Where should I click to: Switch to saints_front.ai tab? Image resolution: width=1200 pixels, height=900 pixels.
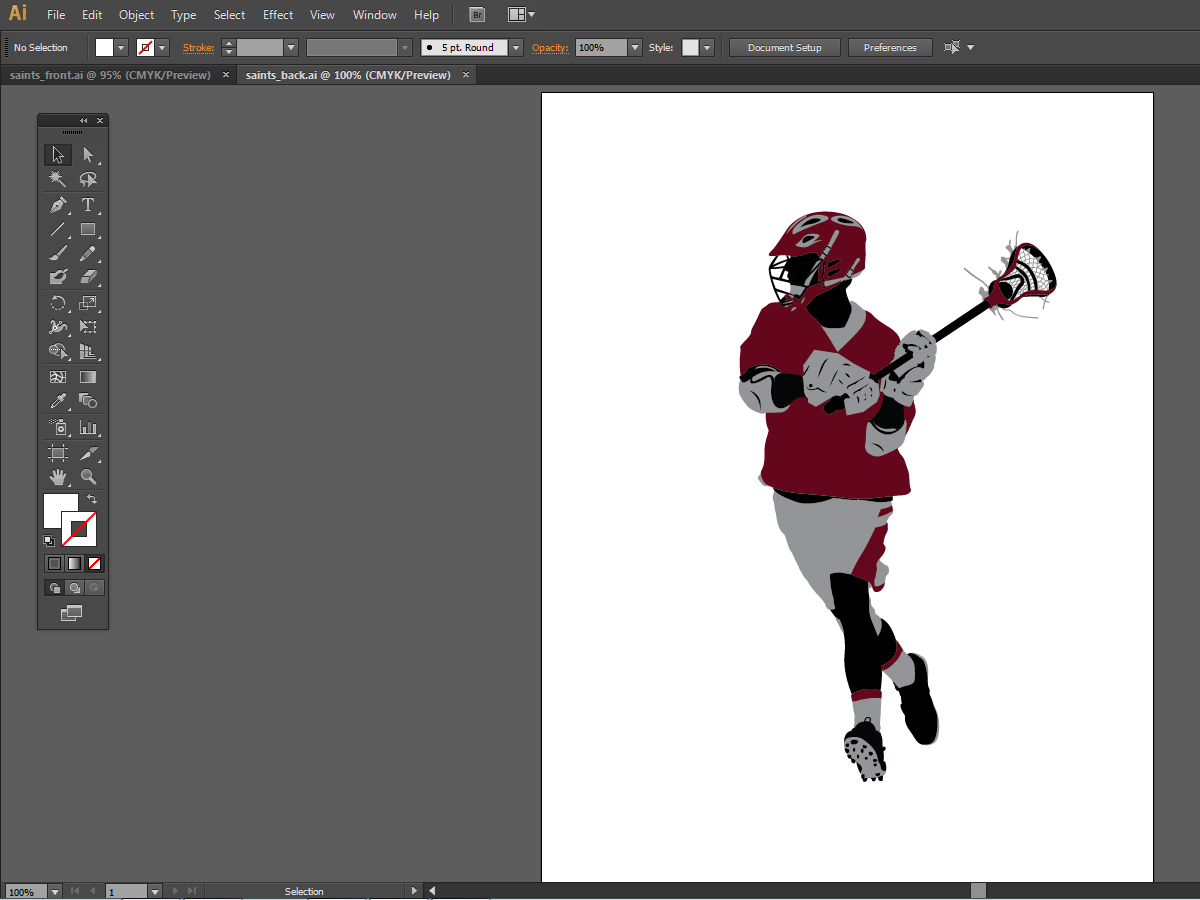pyautogui.click(x=110, y=75)
